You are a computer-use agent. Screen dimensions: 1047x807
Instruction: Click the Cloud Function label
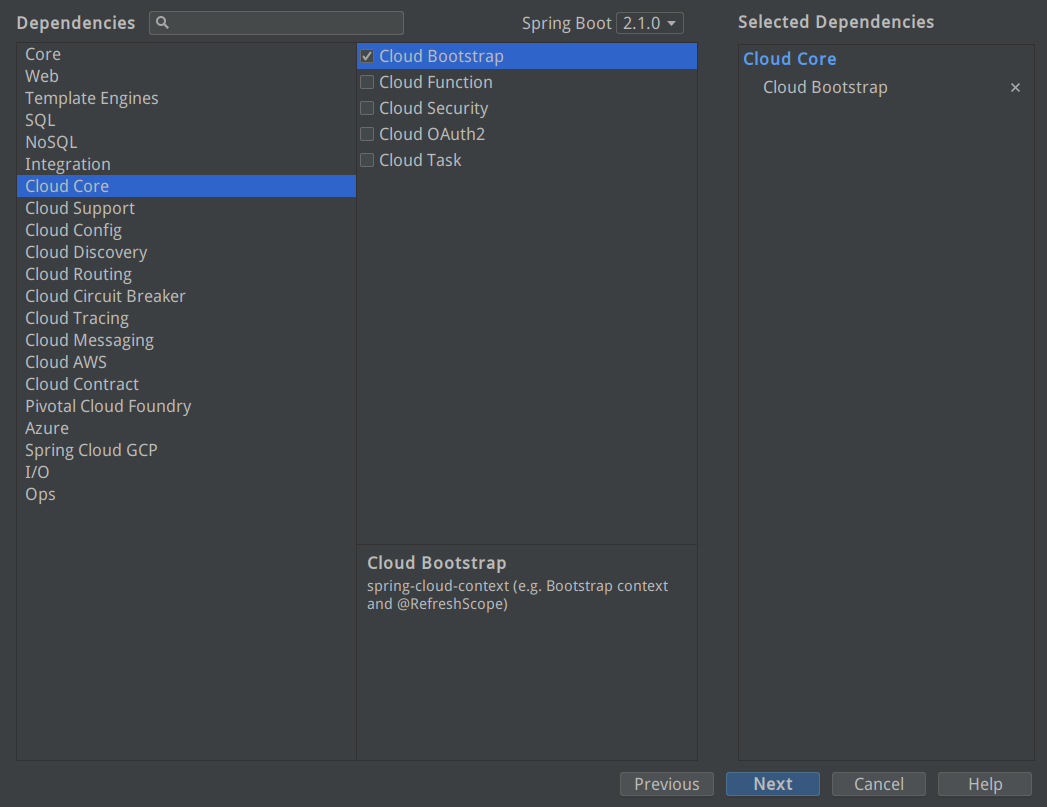click(436, 82)
